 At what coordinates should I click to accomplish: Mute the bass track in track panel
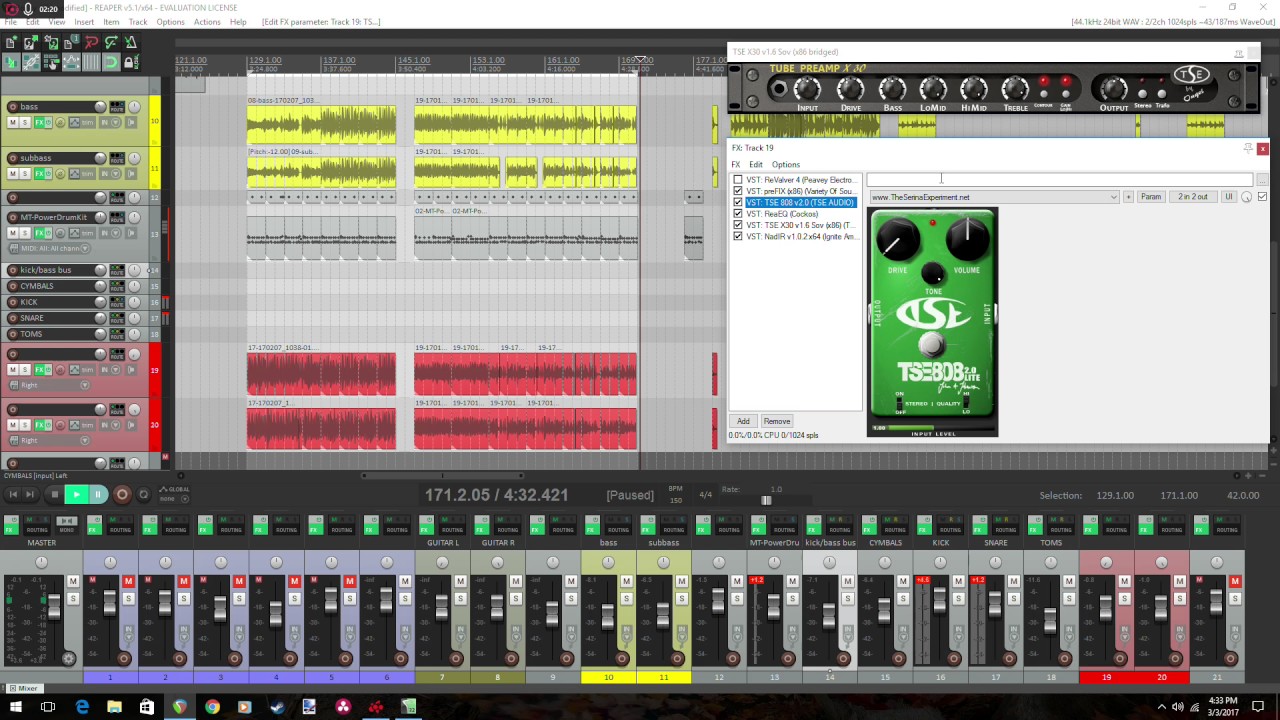[x=13, y=122]
